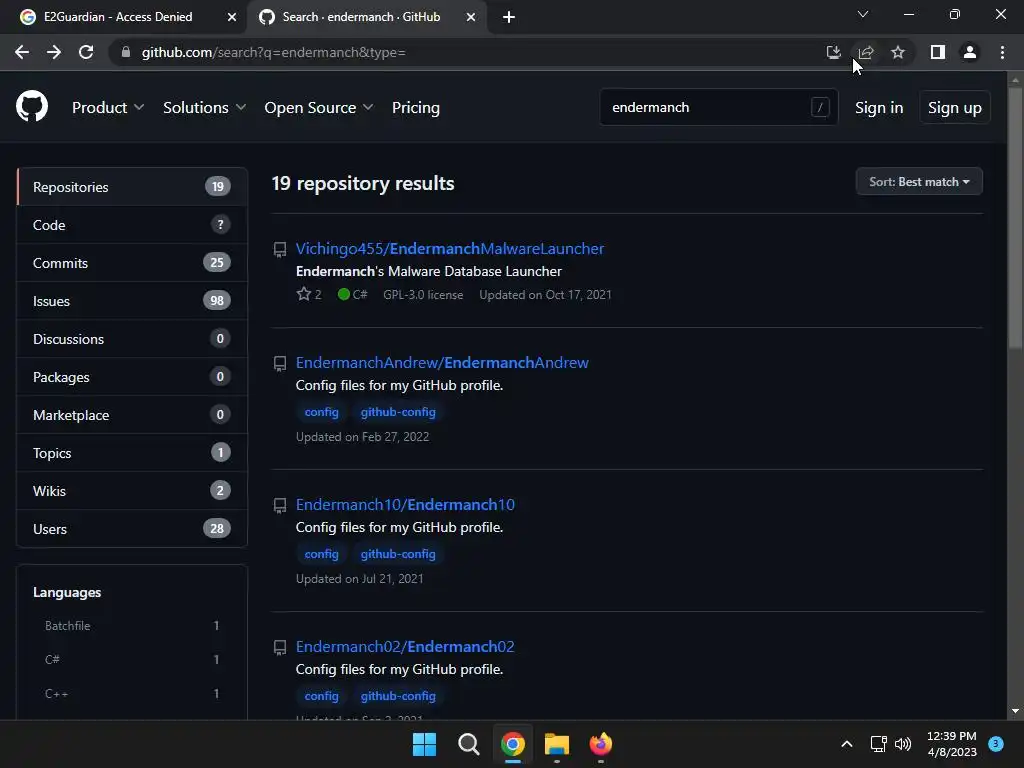Screen dimensions: 1024x768
Task: Open EndermanchAndrew/EndermanchAndrew repository
Action: [x=442, y=362]
